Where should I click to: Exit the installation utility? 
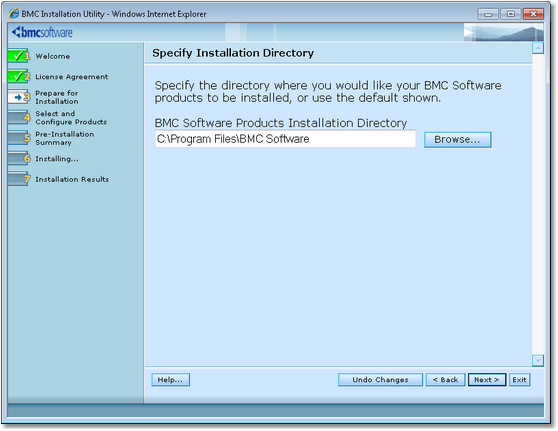click(520, 380)
